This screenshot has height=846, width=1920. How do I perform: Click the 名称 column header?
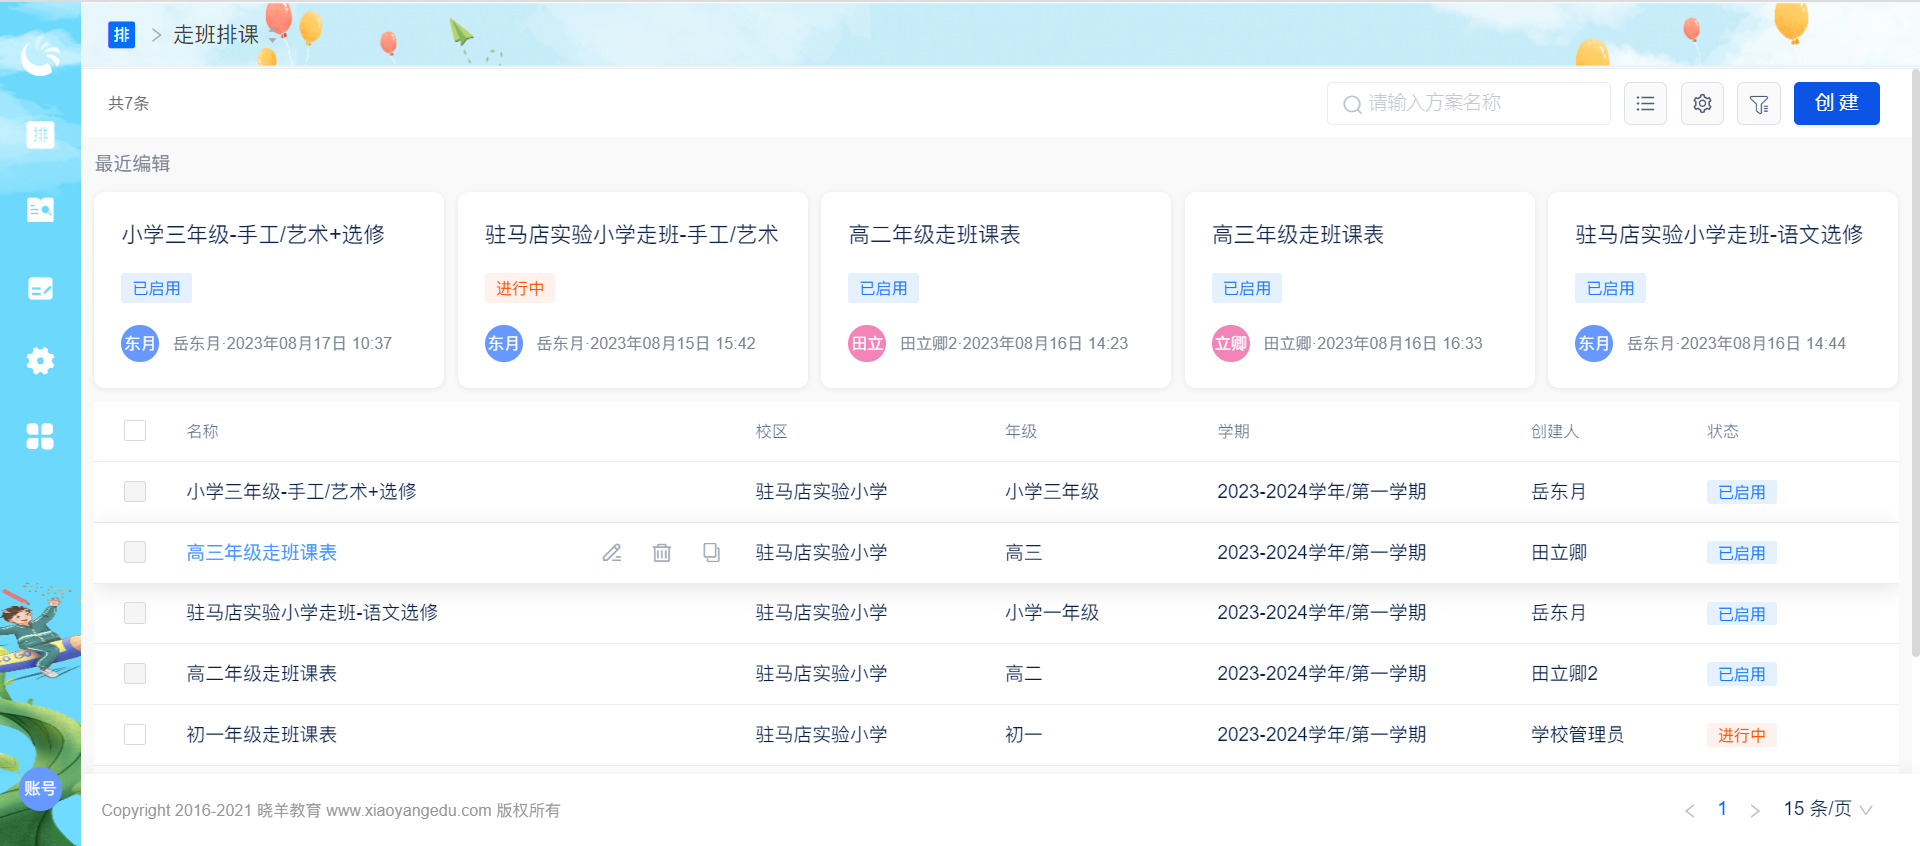tap(202, 431)
